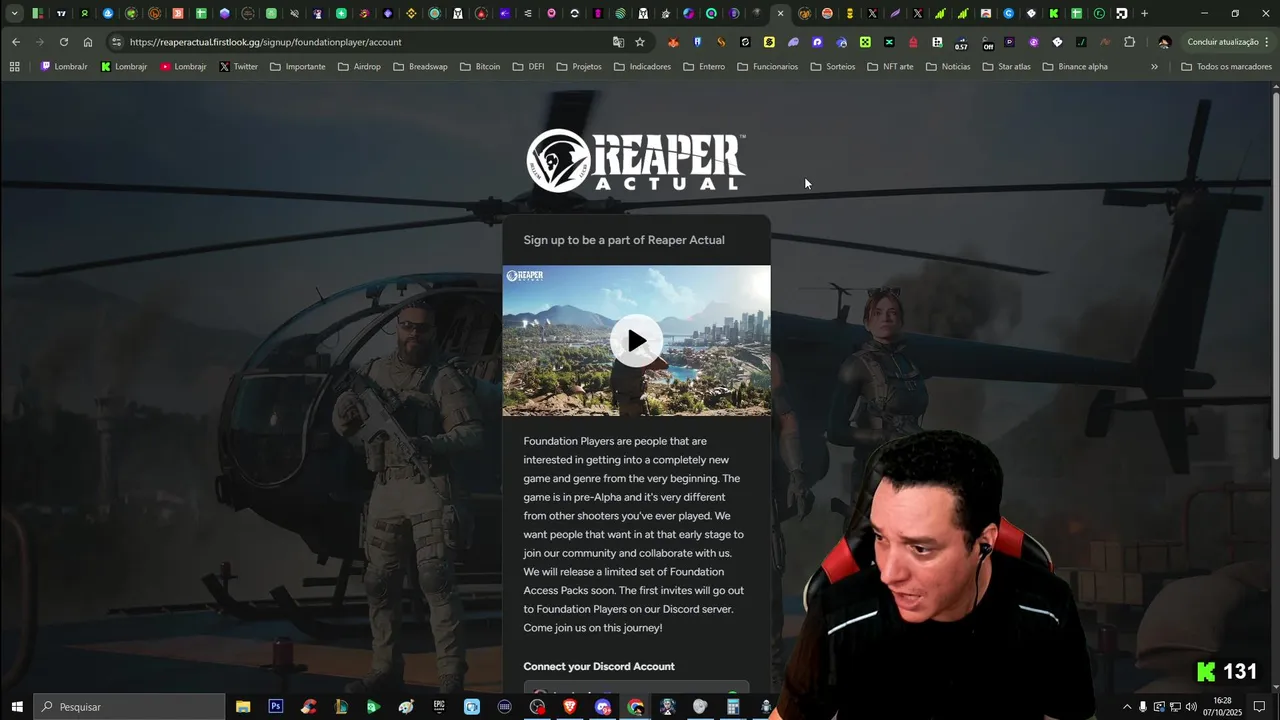Open the Indicadores bookmarks folder
This screenshot has height=720, width=1280.
(x=642, y=67)
